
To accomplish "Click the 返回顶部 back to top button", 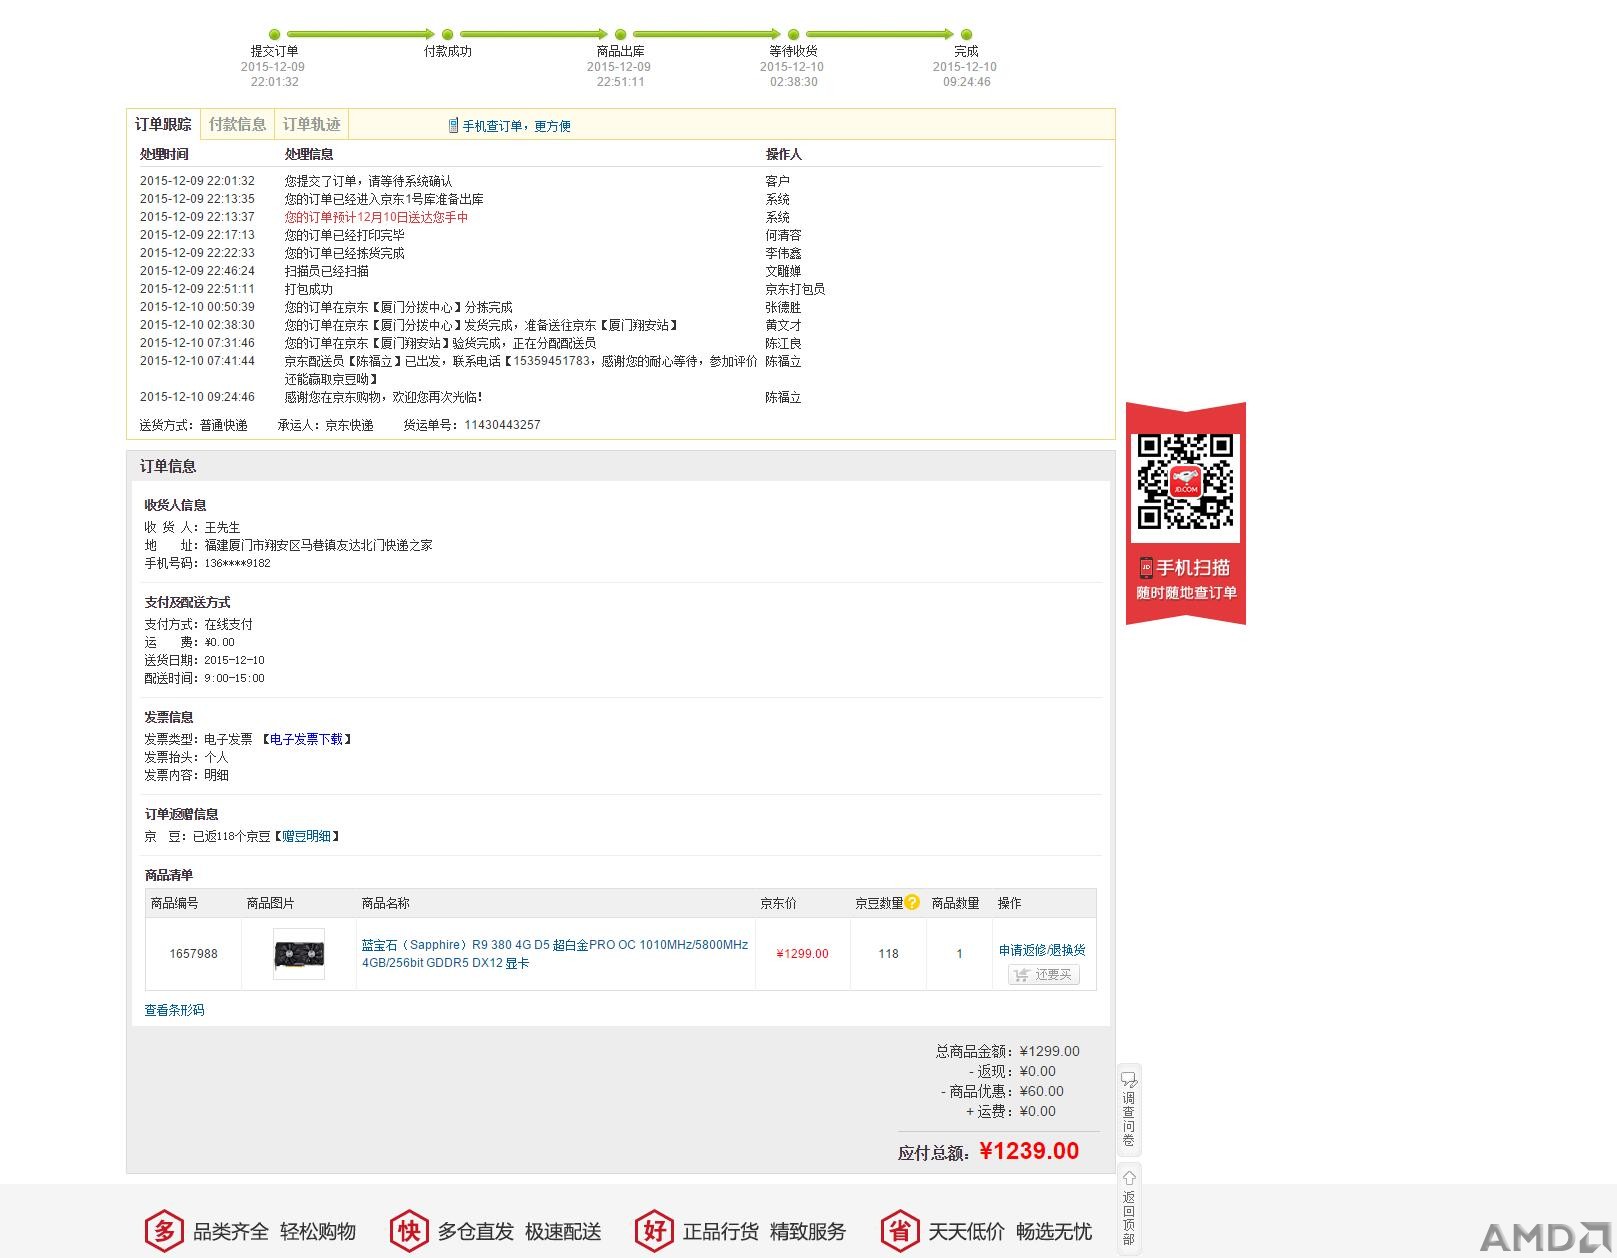I will (x=1129, y=1207).
